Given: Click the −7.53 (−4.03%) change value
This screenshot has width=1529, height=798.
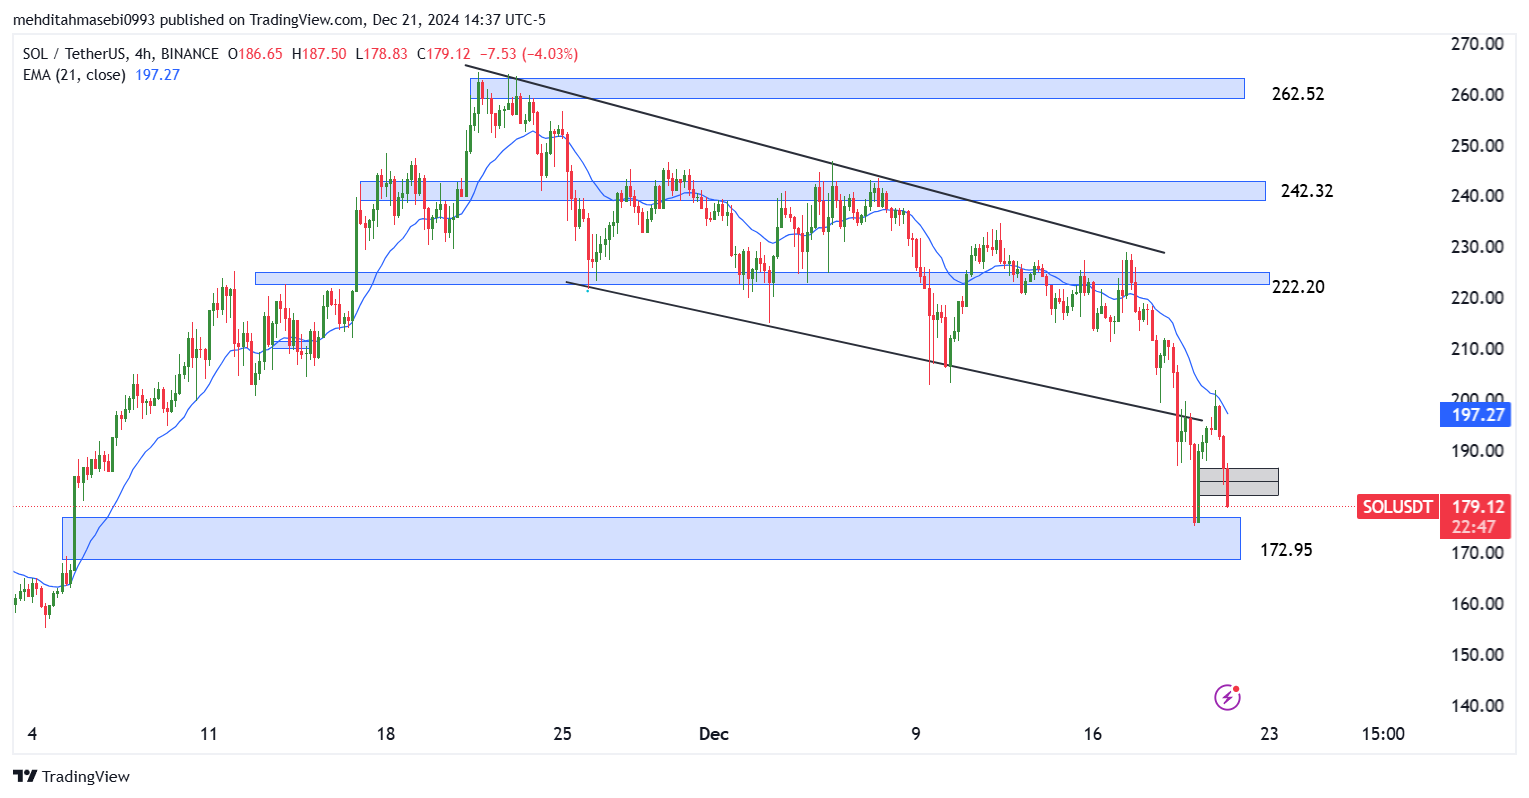Looking at the screenshot, I should (528, 54).
